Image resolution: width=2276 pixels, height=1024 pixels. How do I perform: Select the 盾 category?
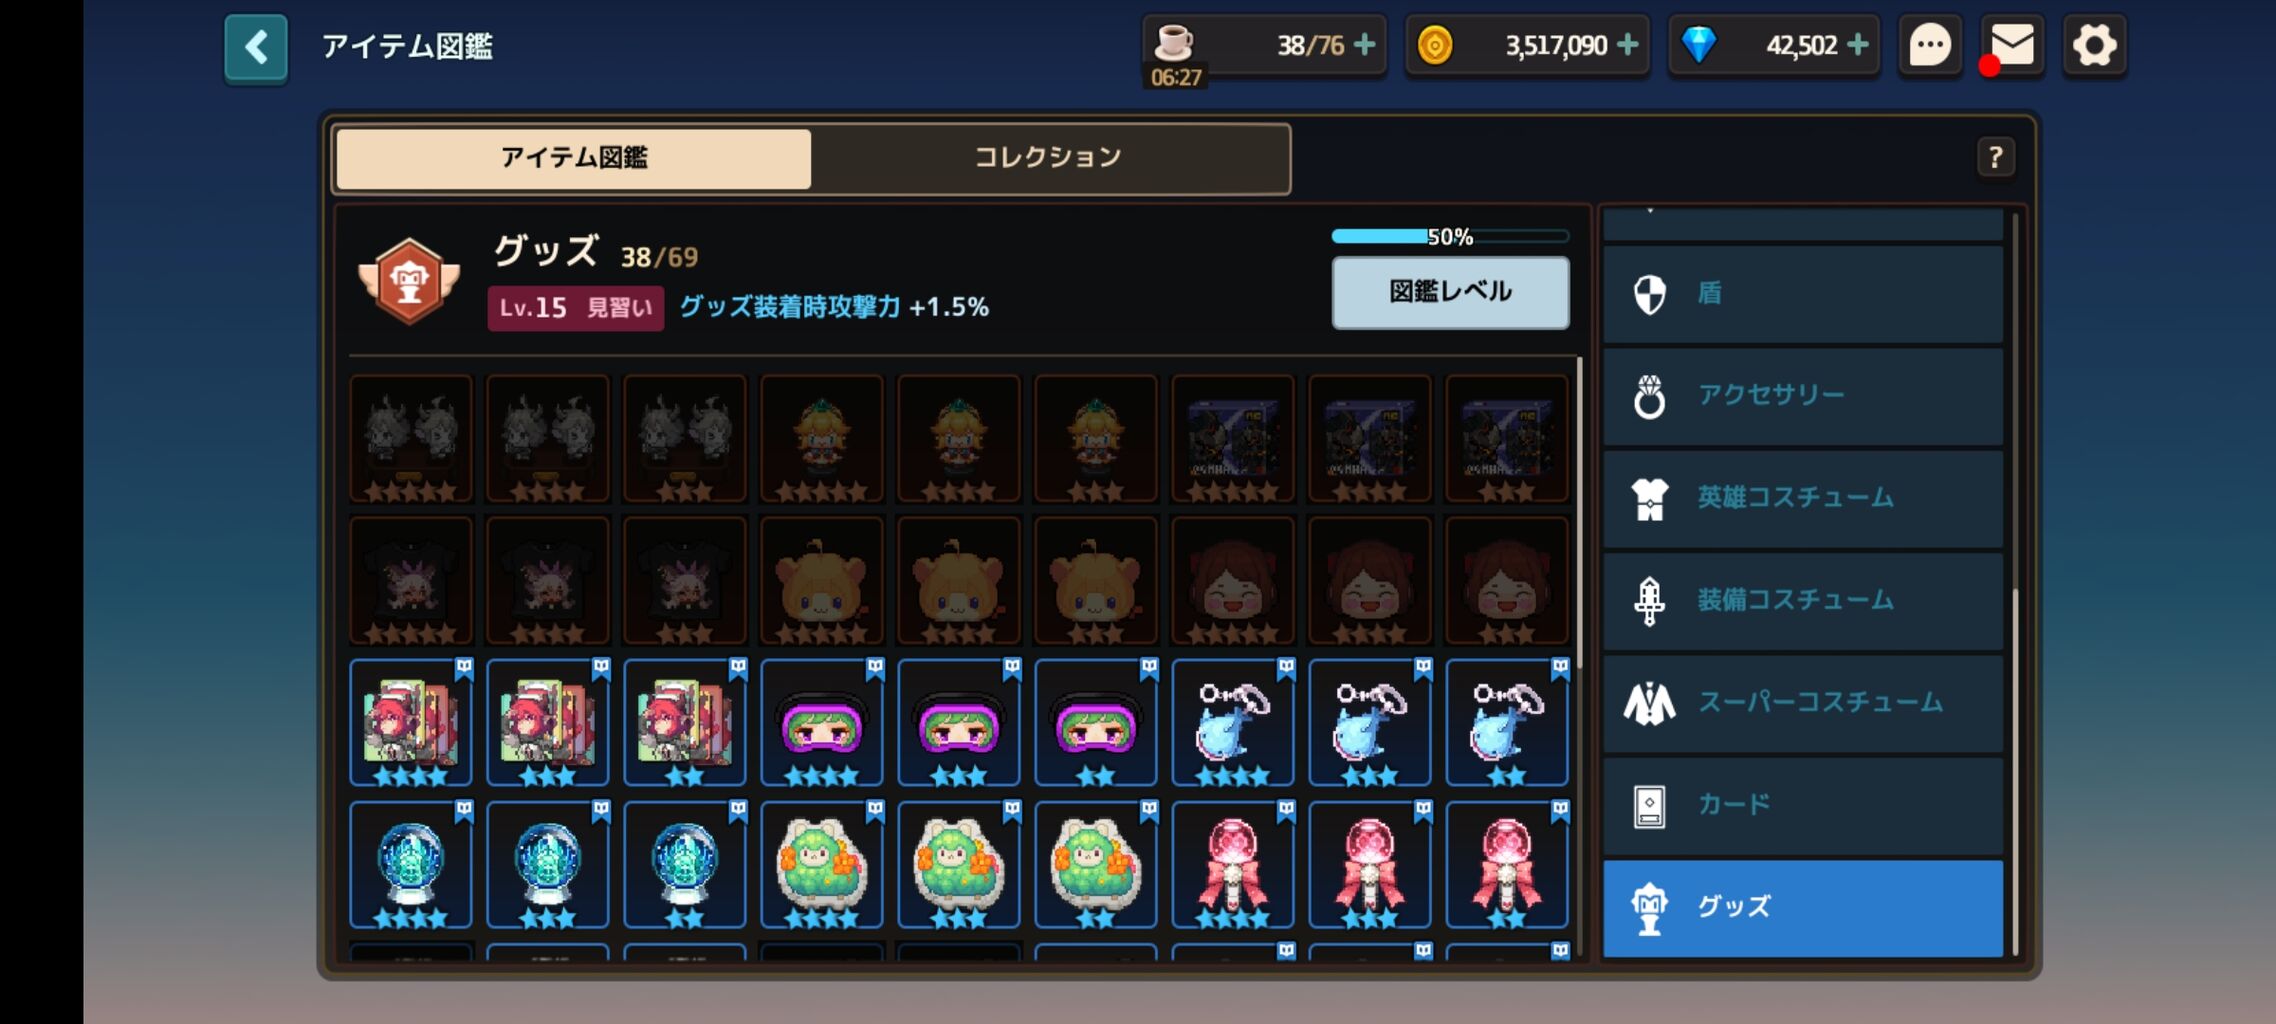click(1803, 294)
